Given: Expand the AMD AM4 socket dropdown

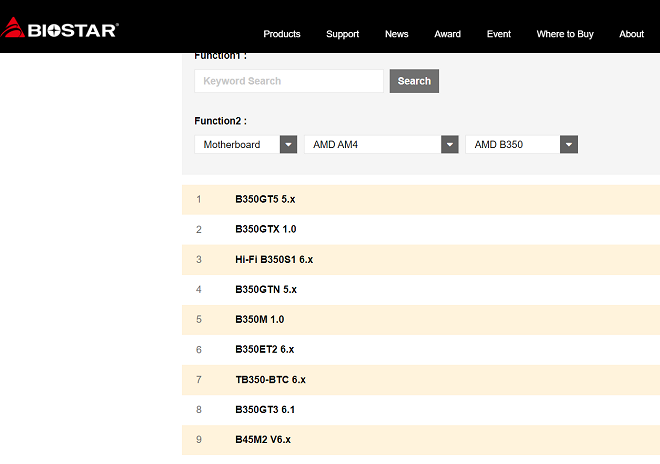Looking at the screenshot, I should [x=381, y=145].
